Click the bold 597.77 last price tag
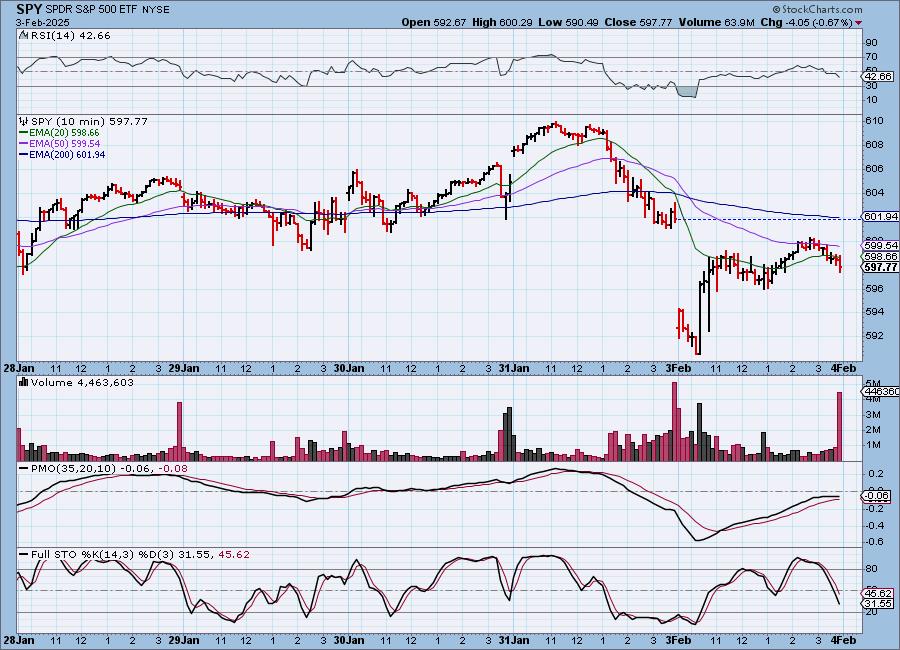The width and height of the screenshot is (900, 650). pyautogui.click(x=880, y=267)
